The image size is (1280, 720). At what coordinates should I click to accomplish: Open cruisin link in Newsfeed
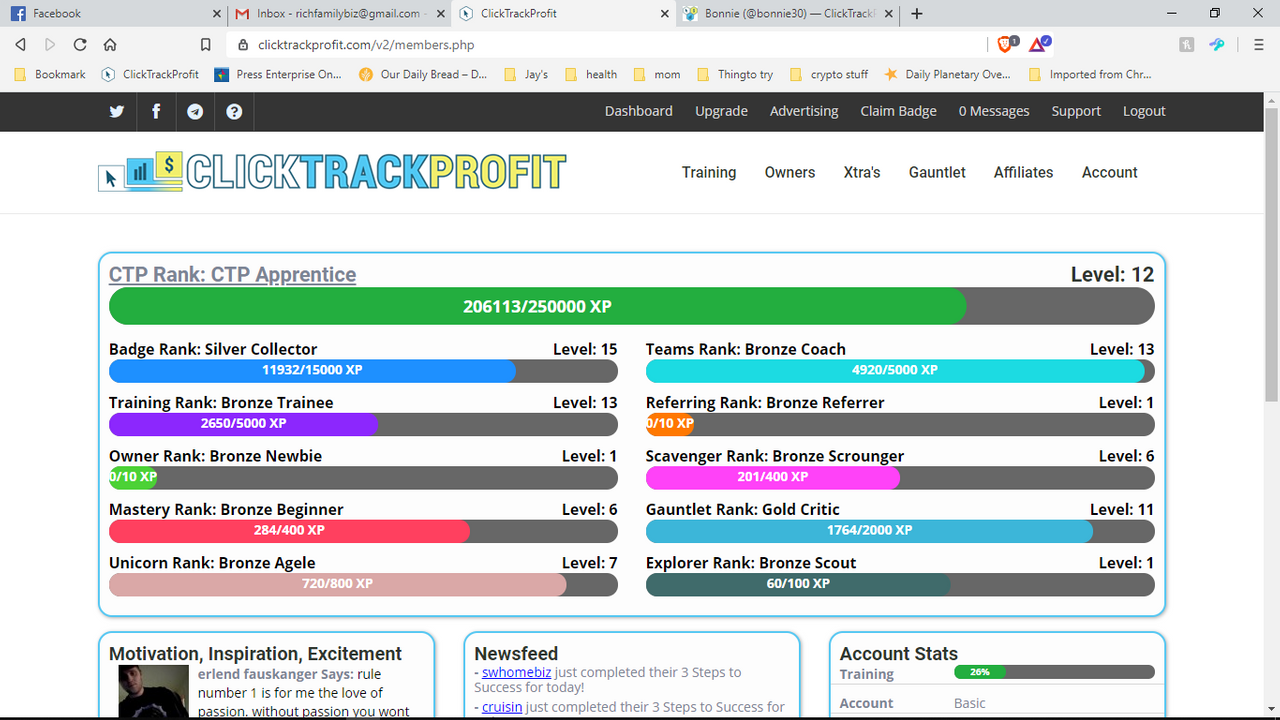[502, 706]
